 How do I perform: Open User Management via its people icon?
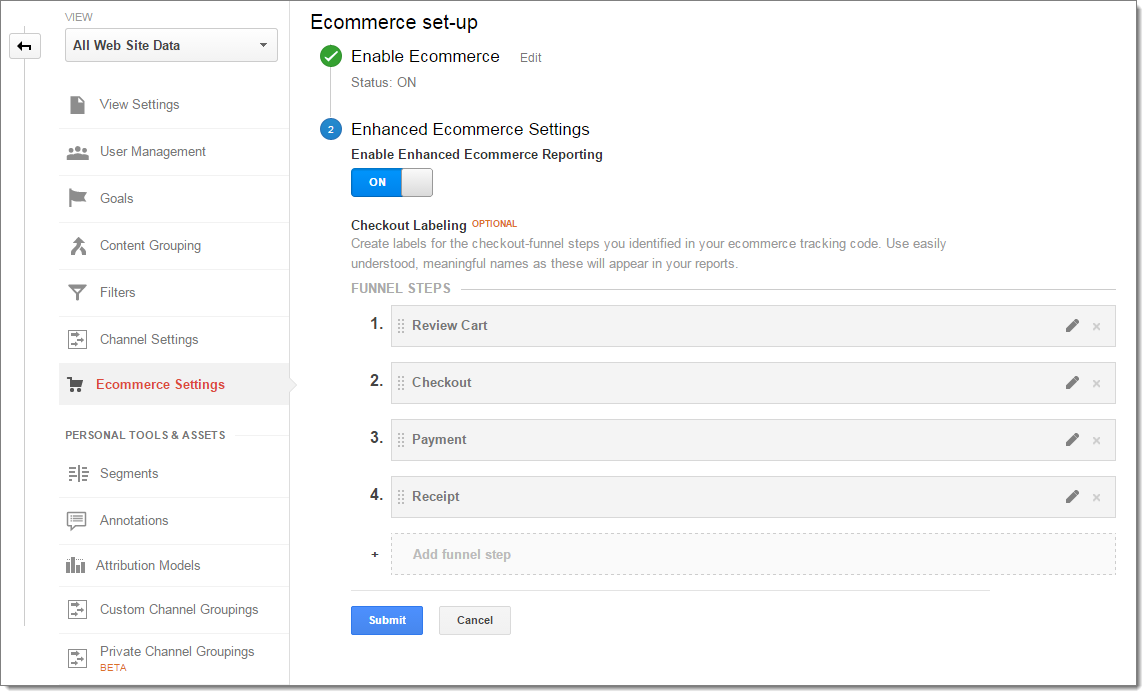(x=77, y=151)
